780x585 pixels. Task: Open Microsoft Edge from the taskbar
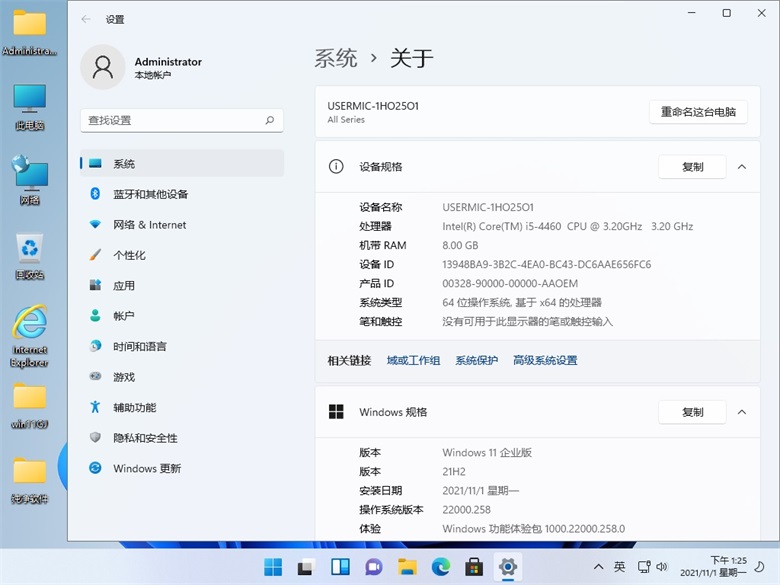click(x=440, y=568)
